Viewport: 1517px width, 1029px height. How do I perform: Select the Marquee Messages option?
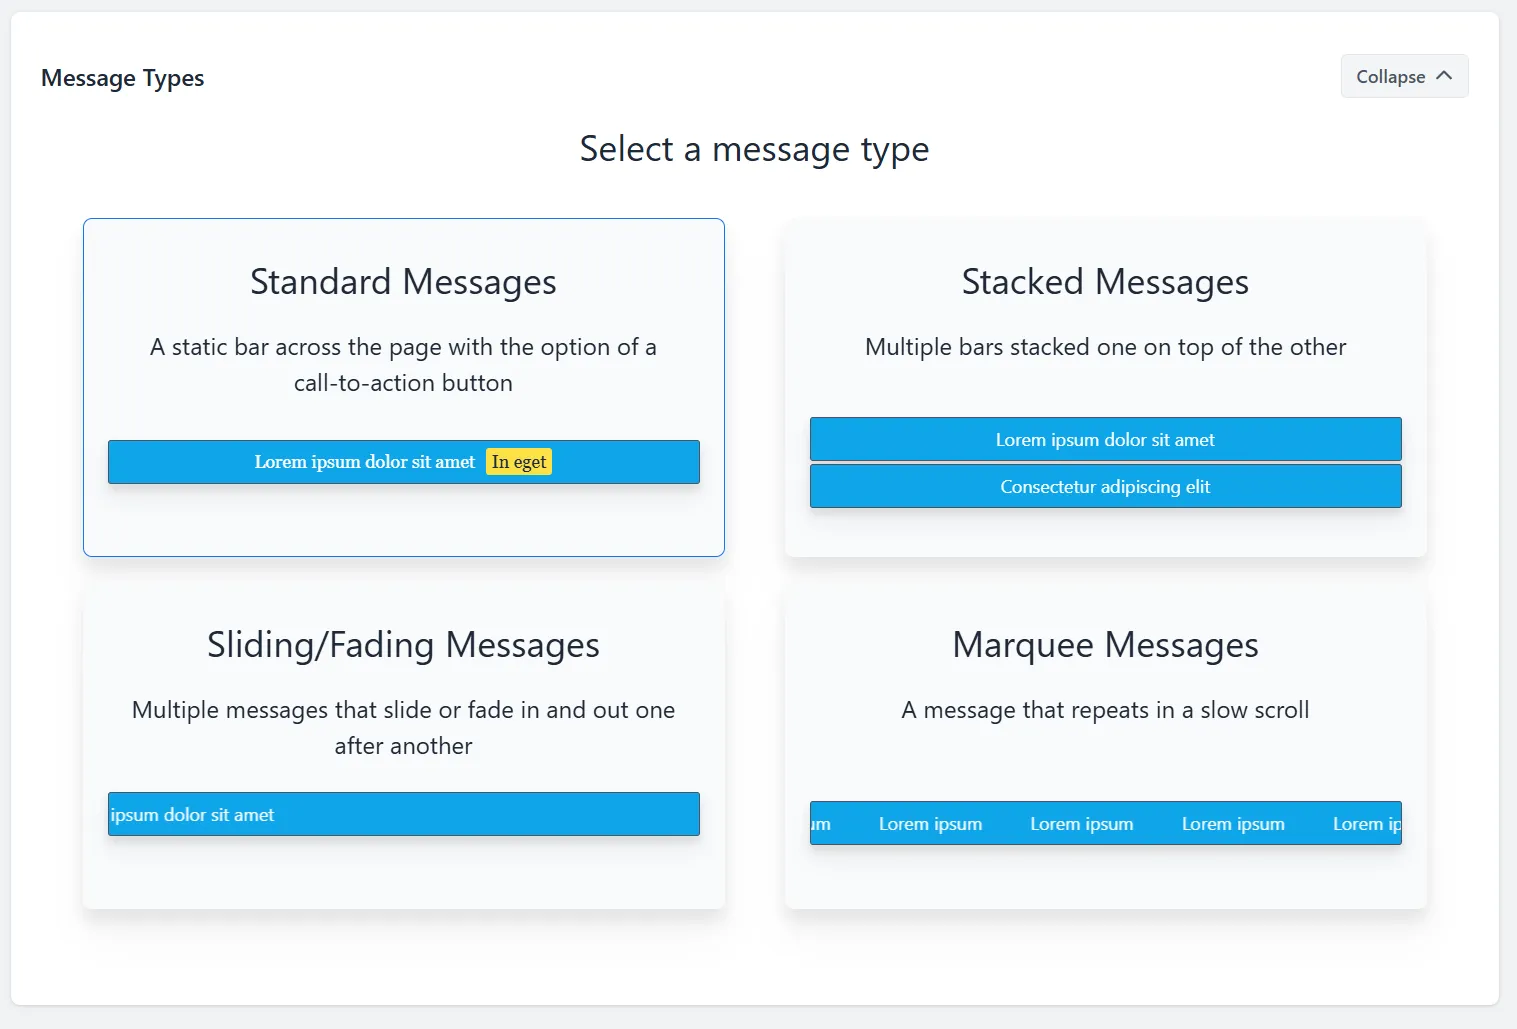1106,745
